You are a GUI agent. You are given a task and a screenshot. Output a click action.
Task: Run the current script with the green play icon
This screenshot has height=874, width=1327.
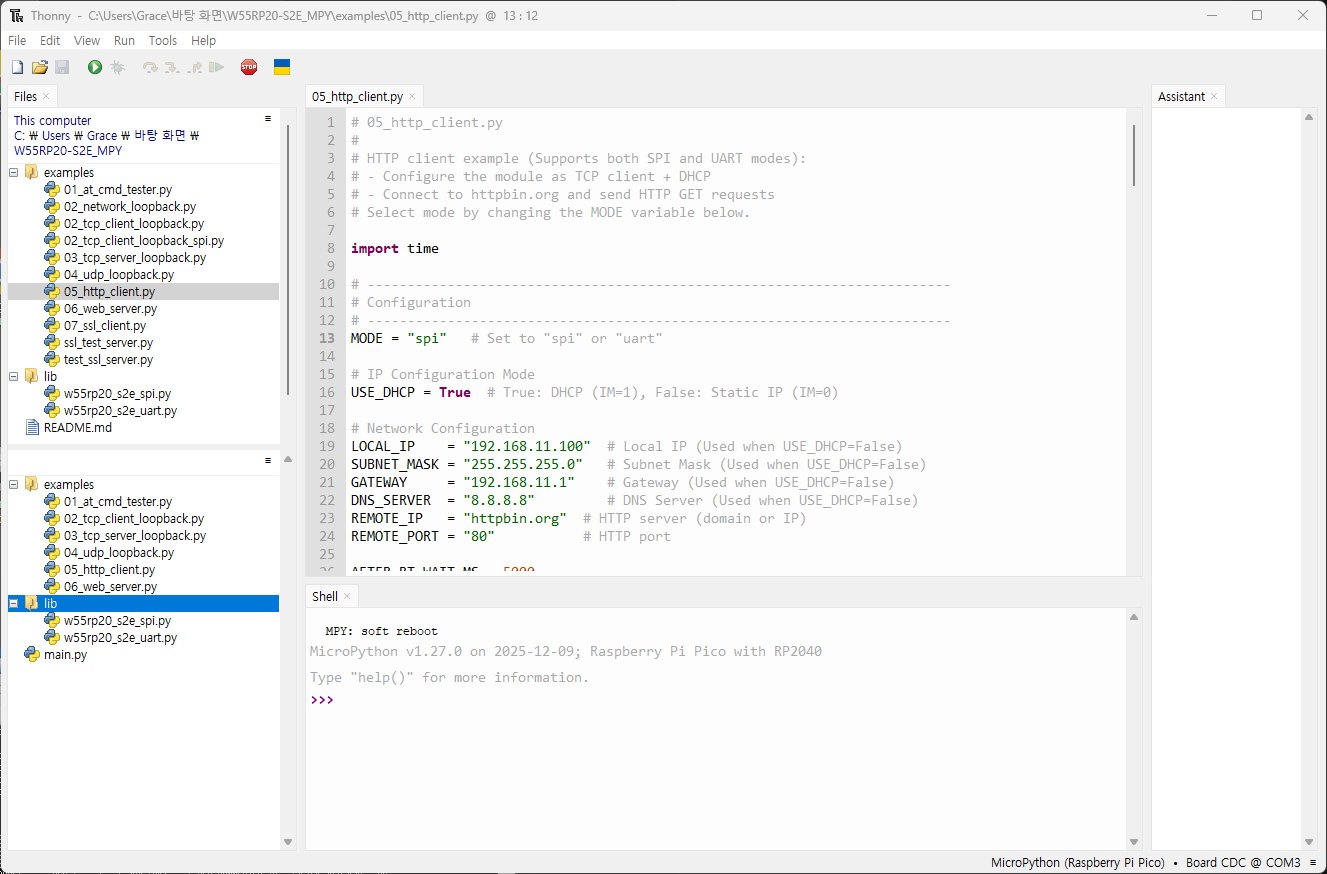(95, 67)
